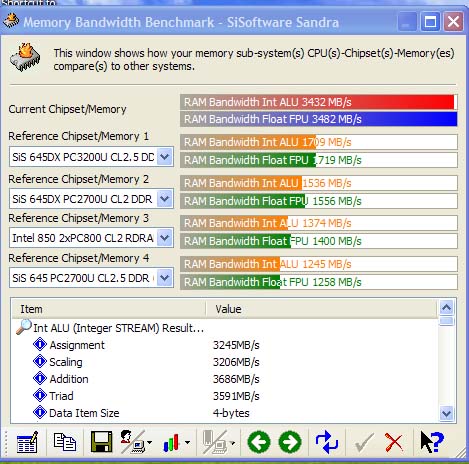Minimize the Memory Bandwidth Benchmark window
The width and height of the screenshot is (469, 464).
tap(406, 22)
